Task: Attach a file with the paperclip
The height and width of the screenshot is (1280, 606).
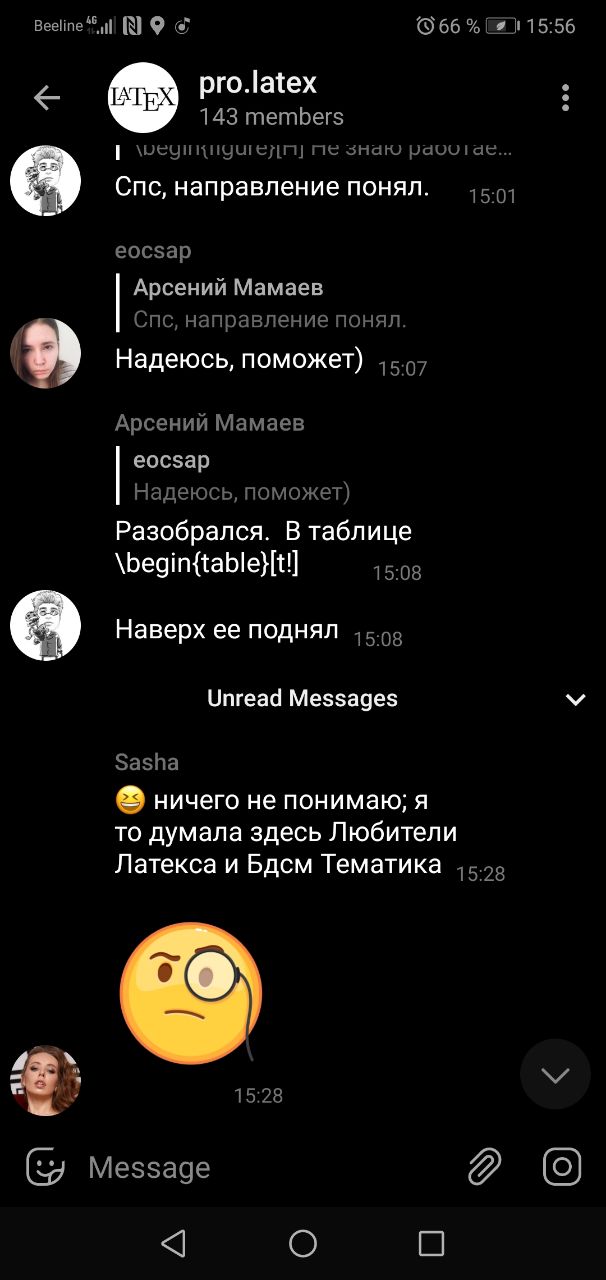Action: pyautogui.click(x=484, y=1166)
